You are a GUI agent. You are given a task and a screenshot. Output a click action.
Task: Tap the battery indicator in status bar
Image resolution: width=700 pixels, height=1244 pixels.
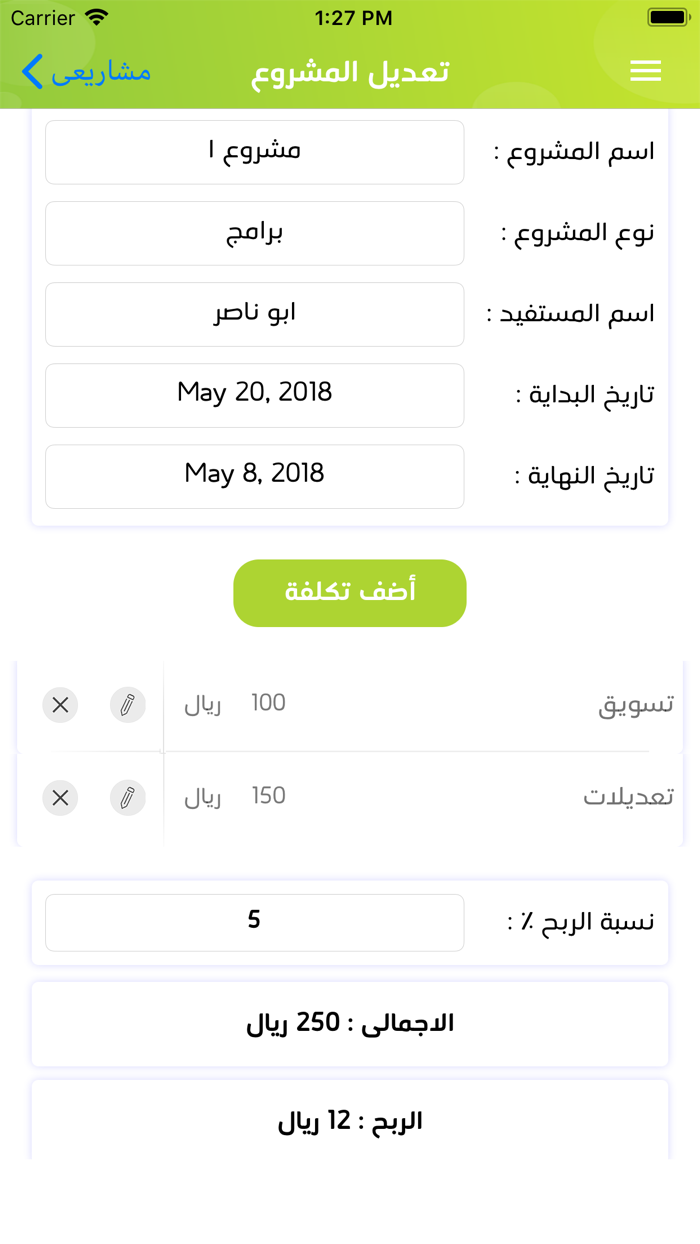(664, 16)
